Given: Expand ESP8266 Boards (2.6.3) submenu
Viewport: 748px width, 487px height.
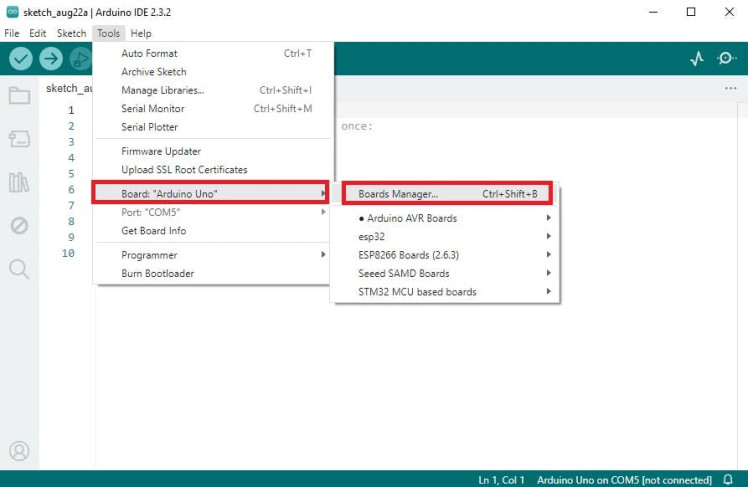Looking at the screenshot, I should pos(445,255).
